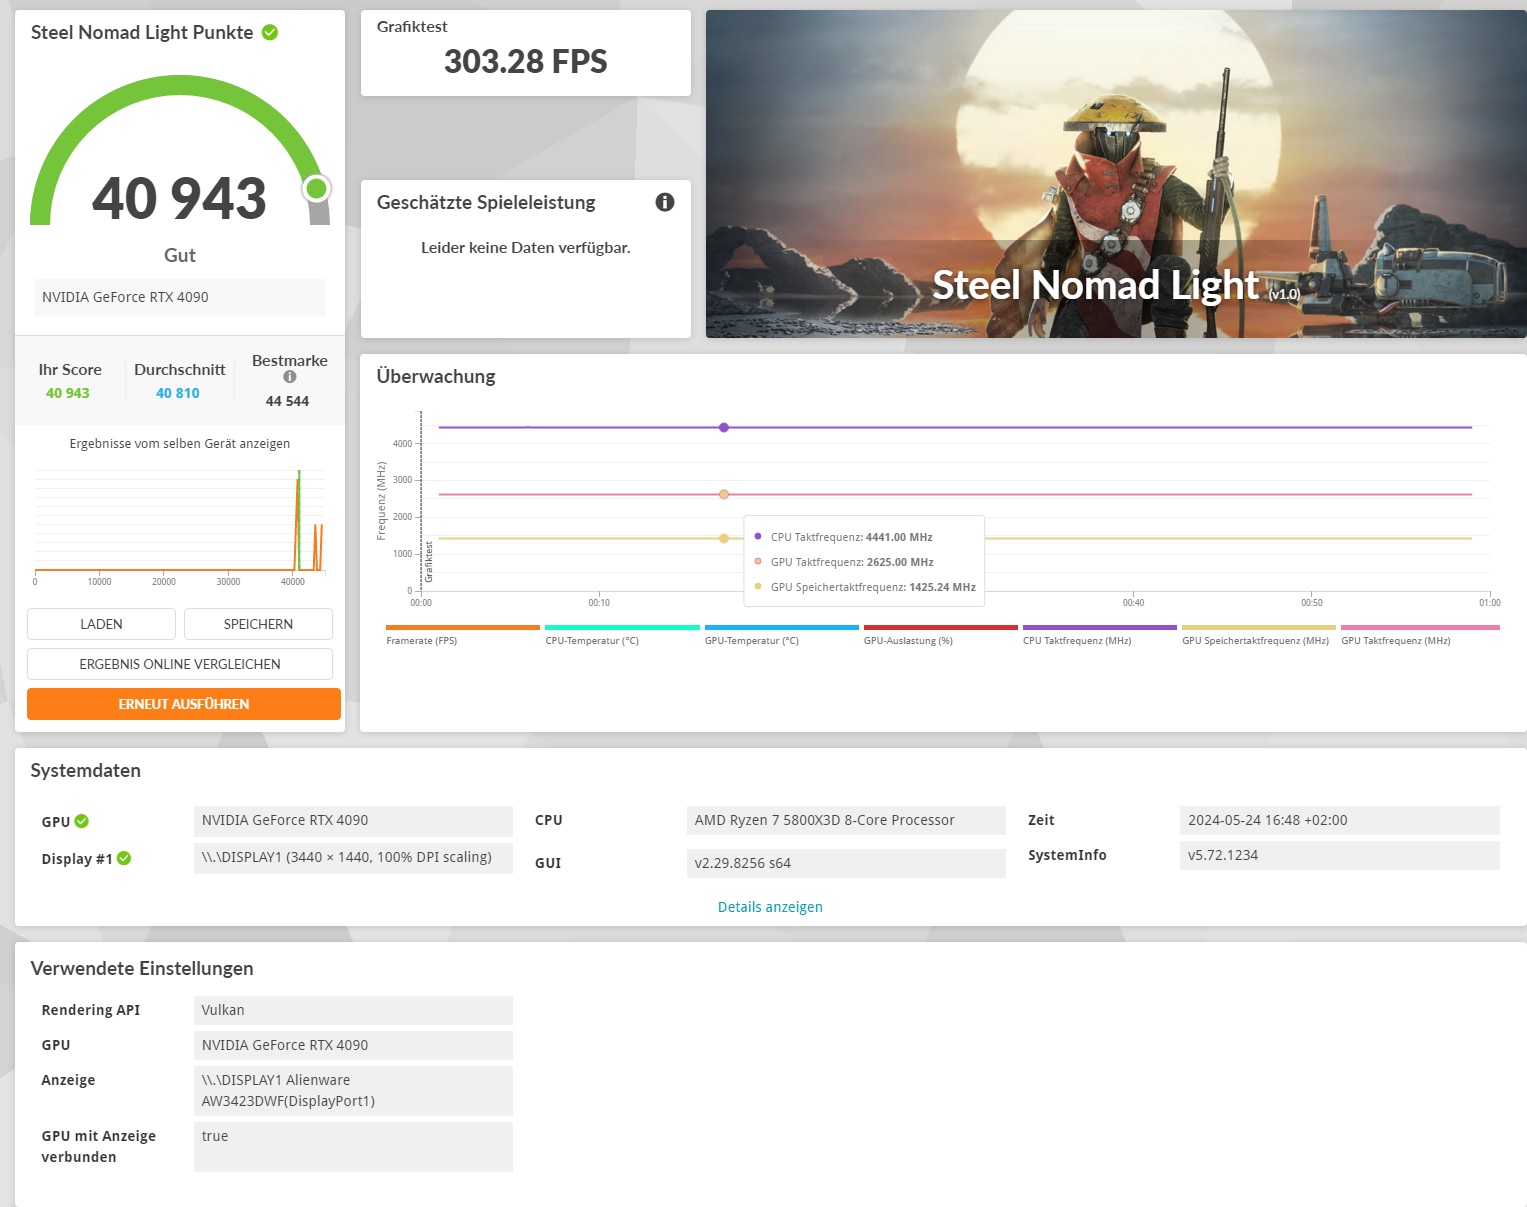Click the green score gauge indicator knob
Viewport: 1527px width, 1207px height.
coord(317,188)
